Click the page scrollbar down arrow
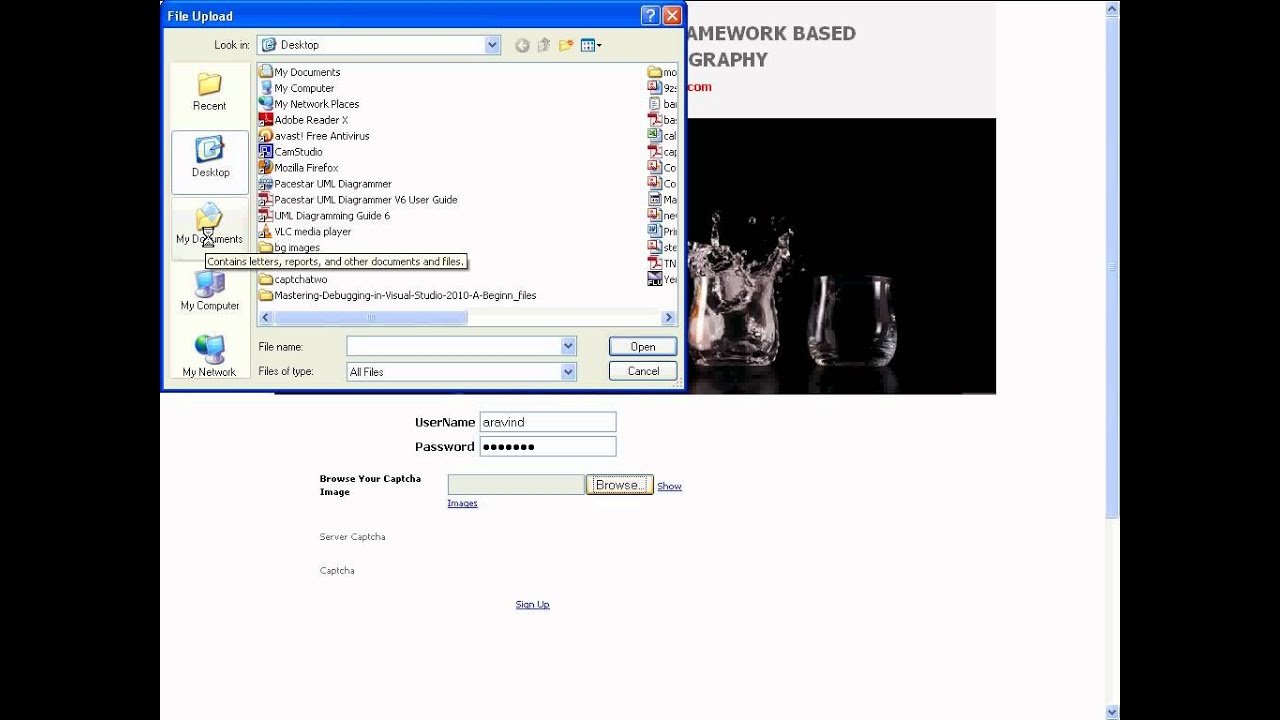 point(1112,712)
